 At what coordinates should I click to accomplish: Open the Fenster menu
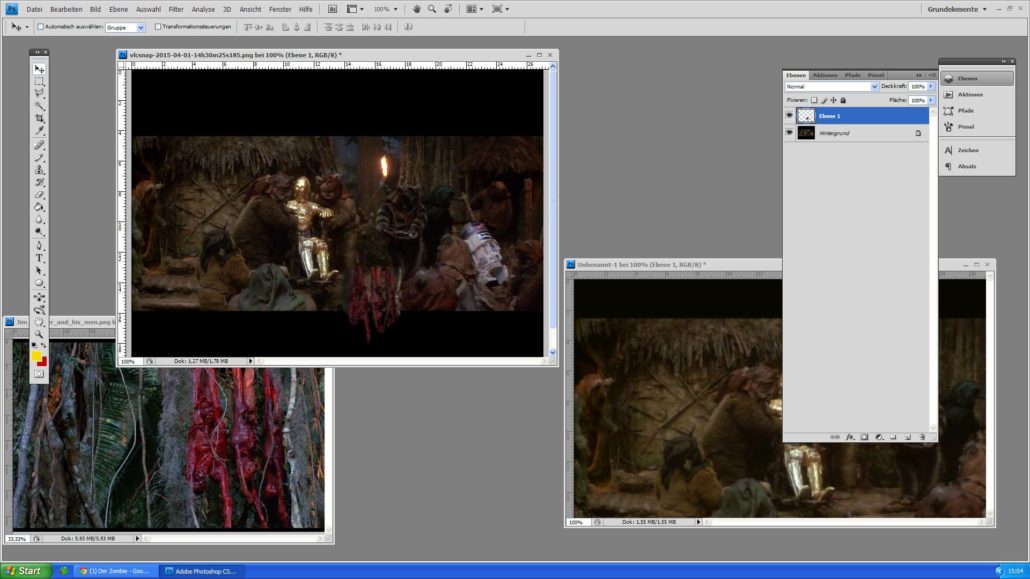(280, 9)
